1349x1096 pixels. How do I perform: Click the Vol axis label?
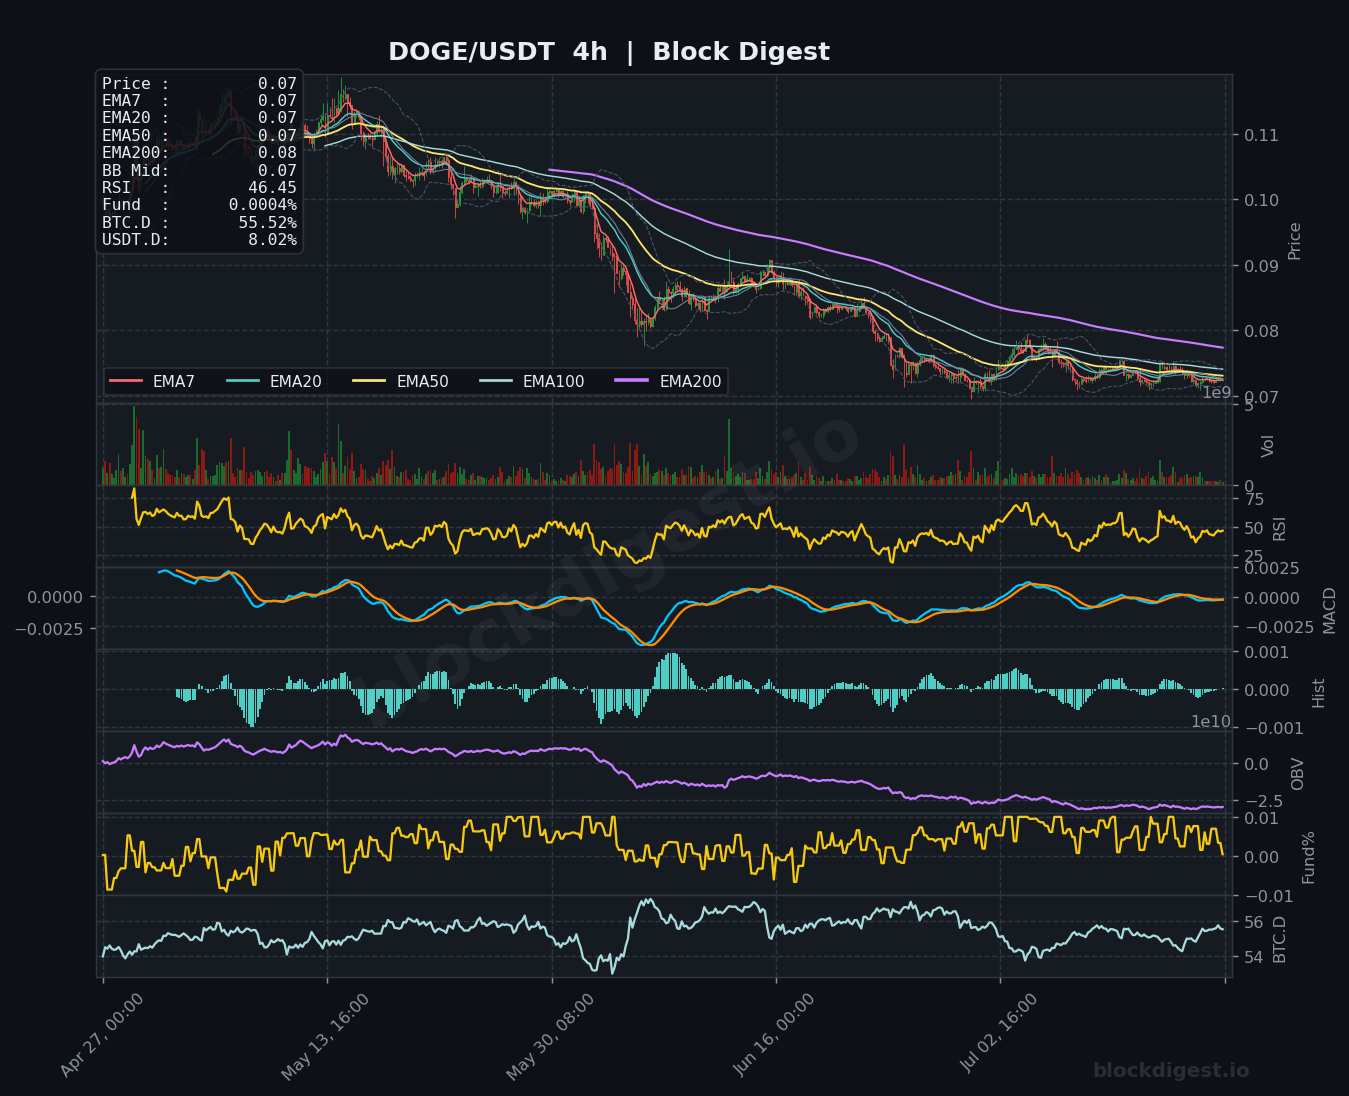pos(1268,446)
